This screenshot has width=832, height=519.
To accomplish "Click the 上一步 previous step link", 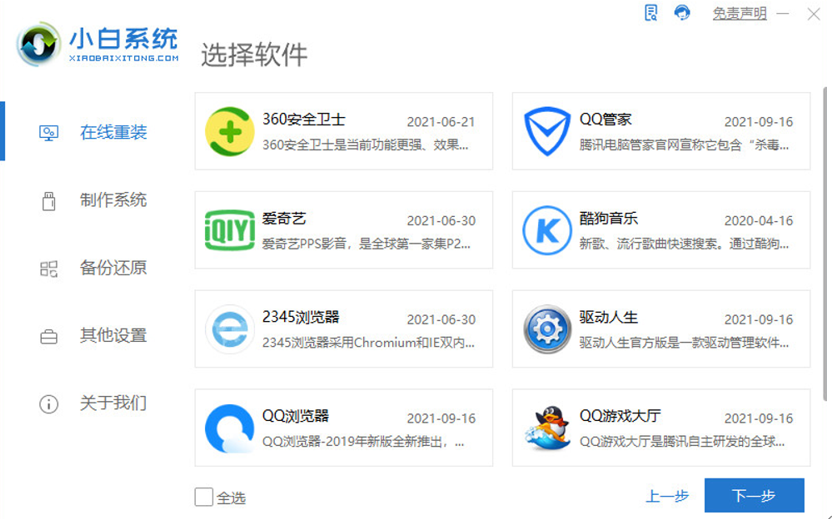I will point(667,496).
